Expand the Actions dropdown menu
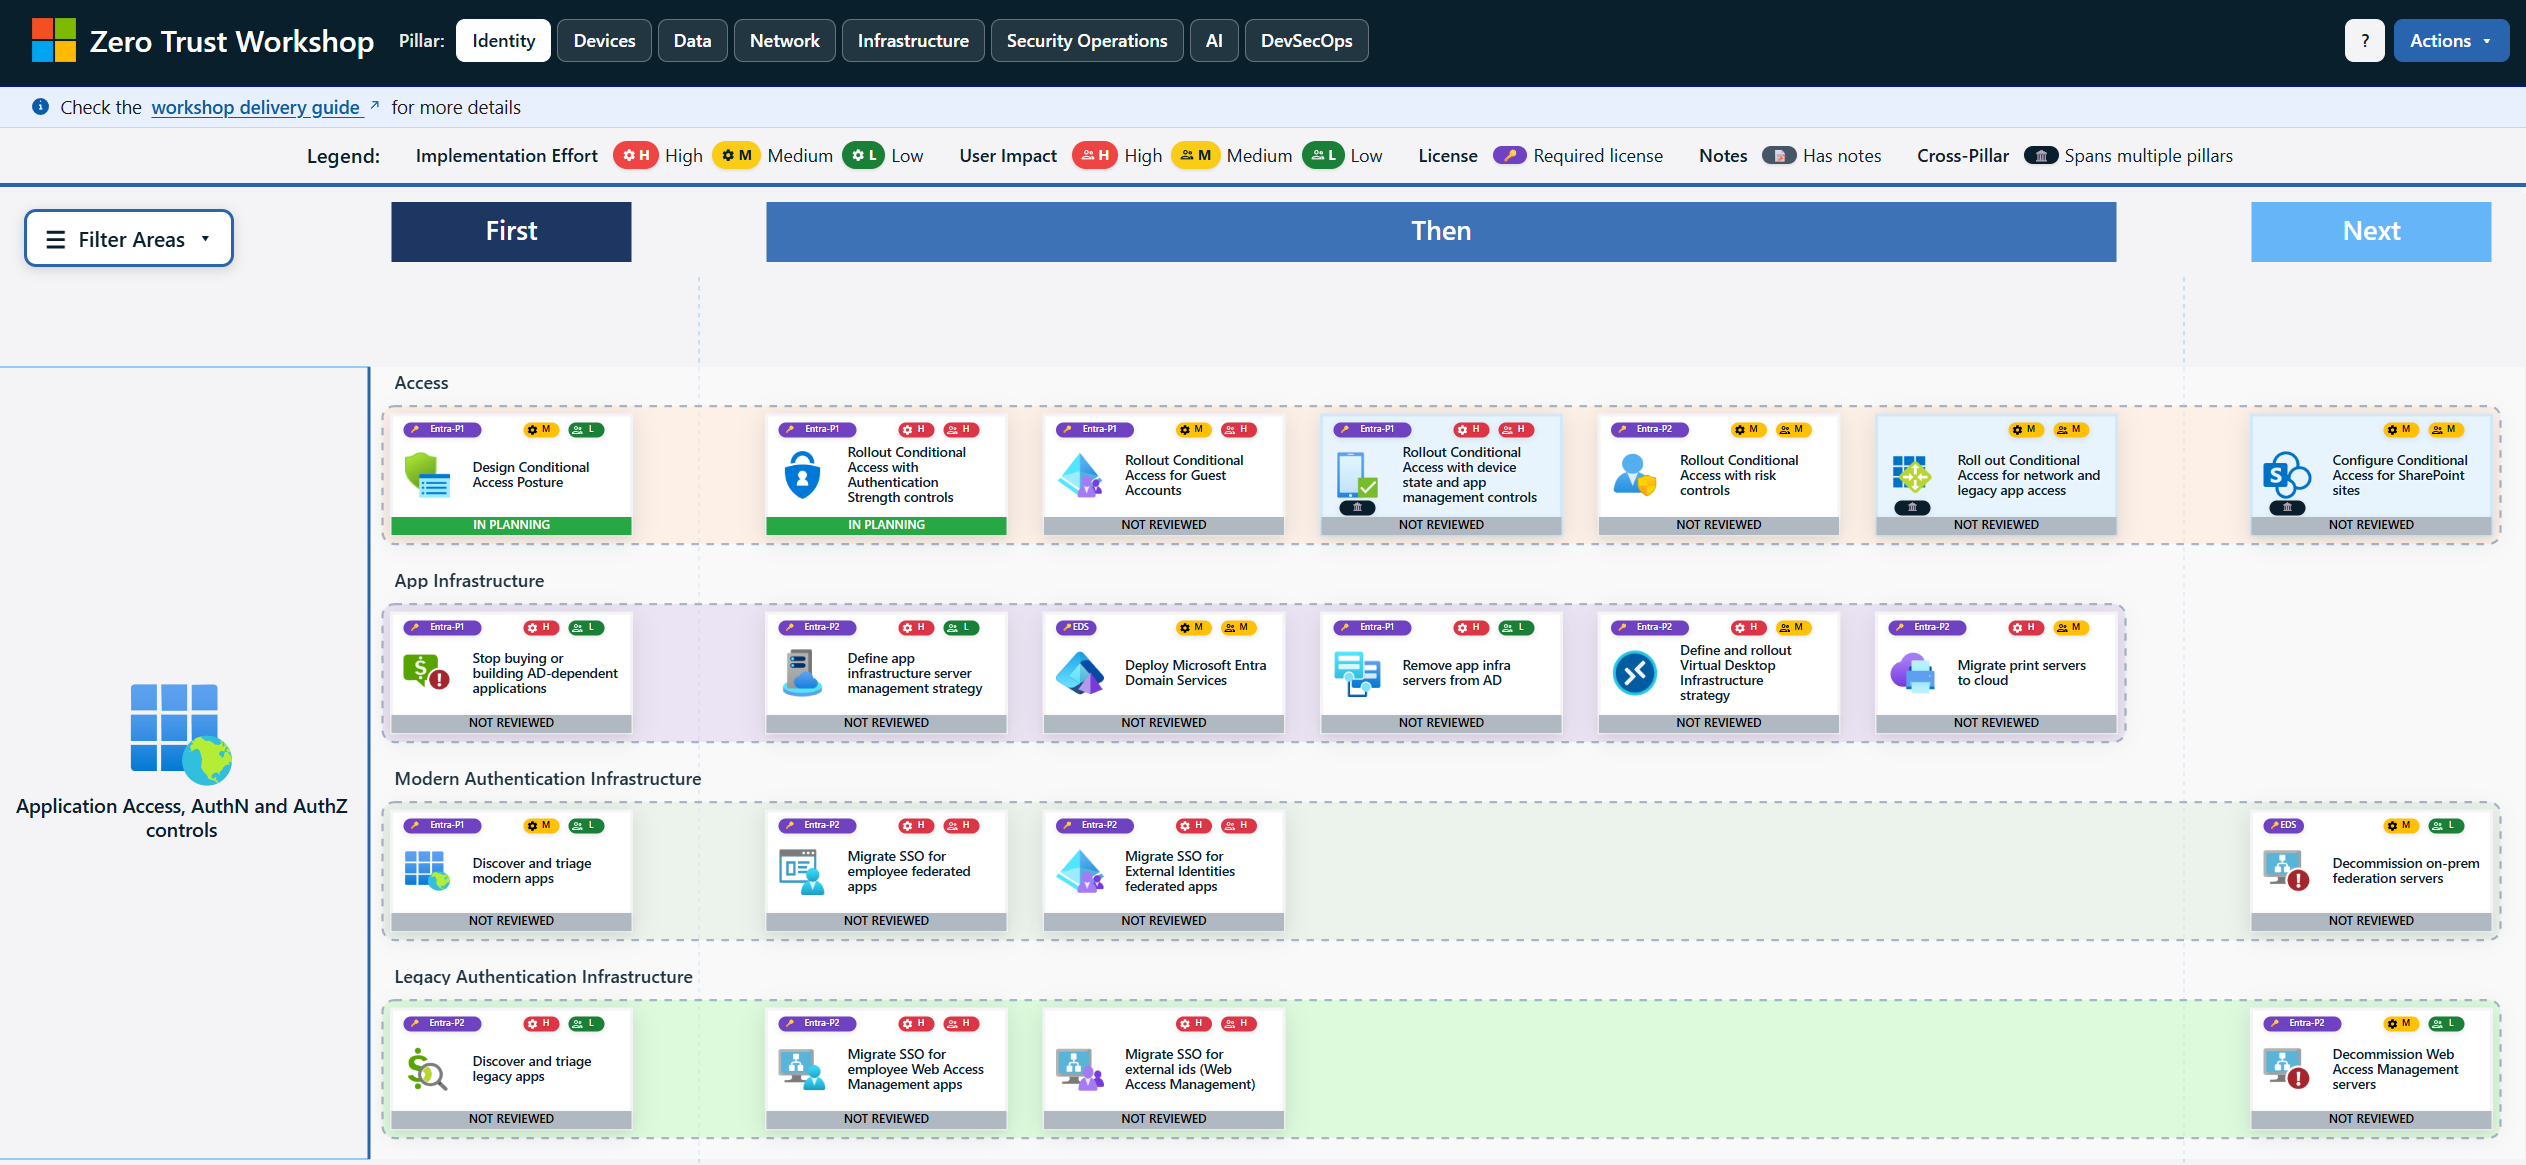 point(2451,41)
